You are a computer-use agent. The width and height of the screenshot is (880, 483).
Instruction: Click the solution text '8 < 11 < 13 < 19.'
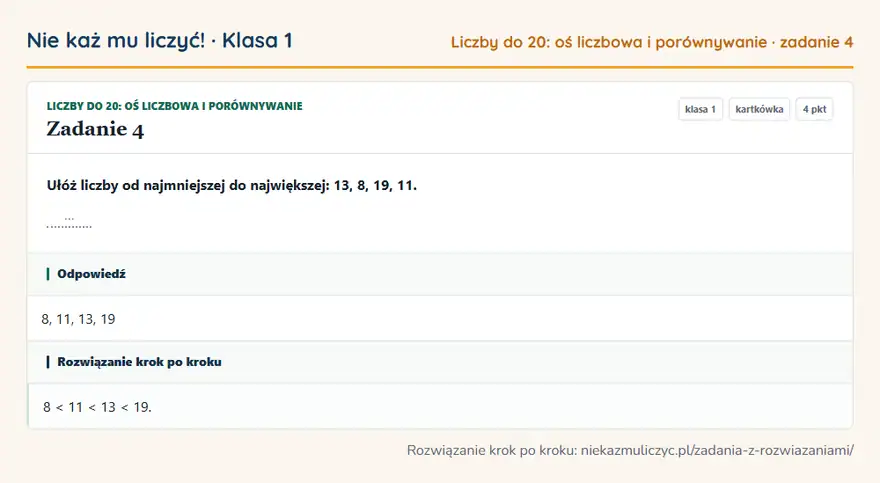click(97, 407)
